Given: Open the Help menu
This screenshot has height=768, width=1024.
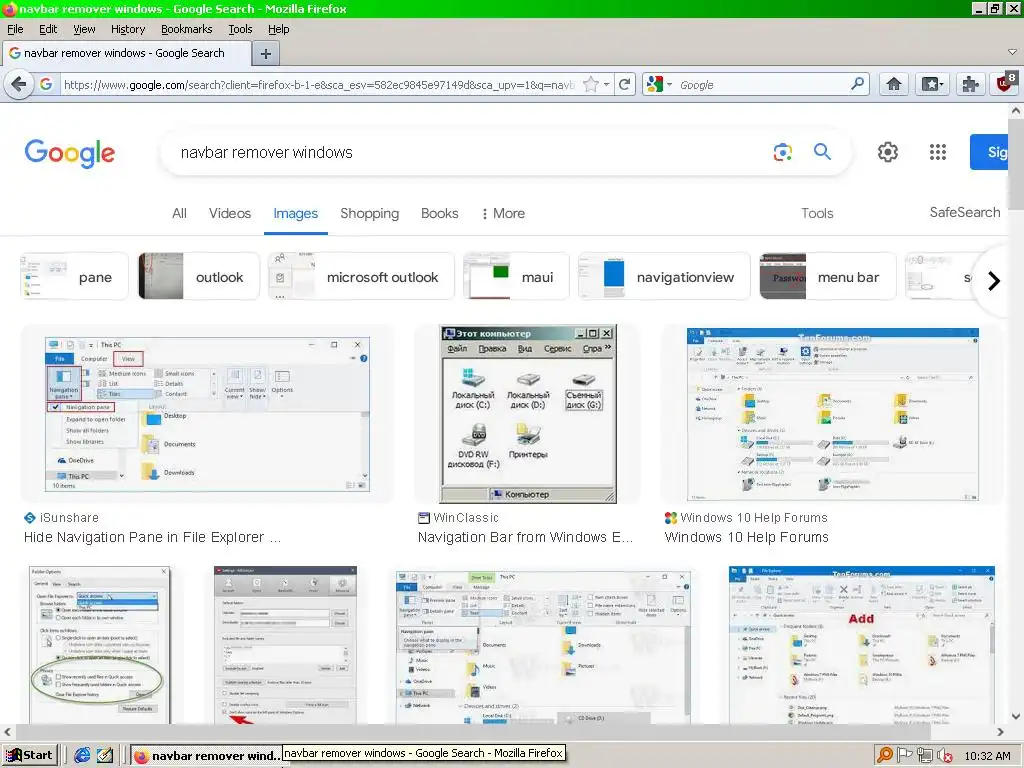Looking at the screenshot, I should click(x=278, y=29).
